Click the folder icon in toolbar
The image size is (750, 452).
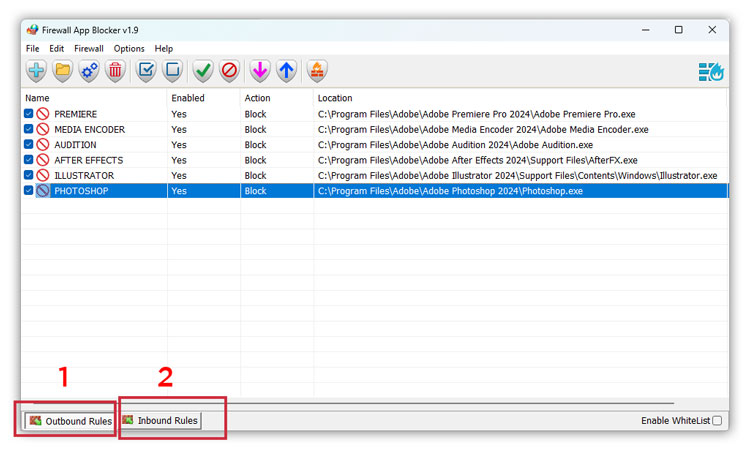pos(63,71)
